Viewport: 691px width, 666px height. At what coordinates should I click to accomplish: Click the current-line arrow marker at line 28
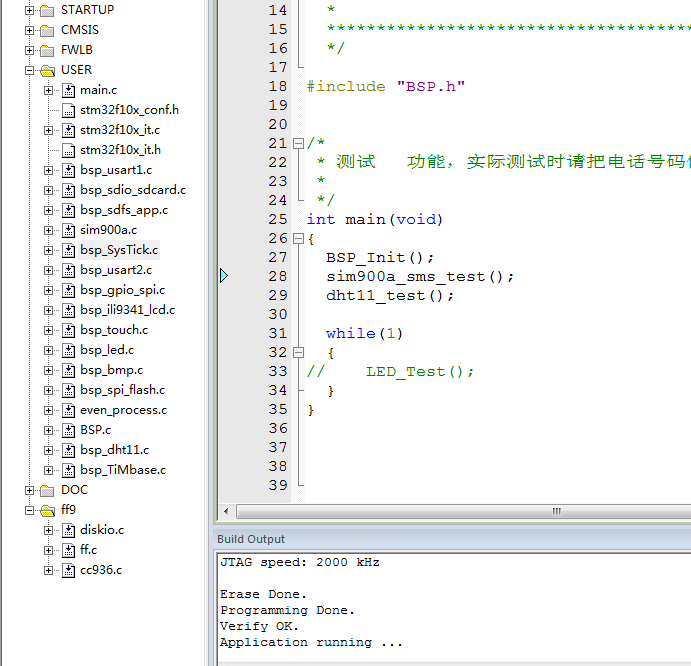pos(224,276)
